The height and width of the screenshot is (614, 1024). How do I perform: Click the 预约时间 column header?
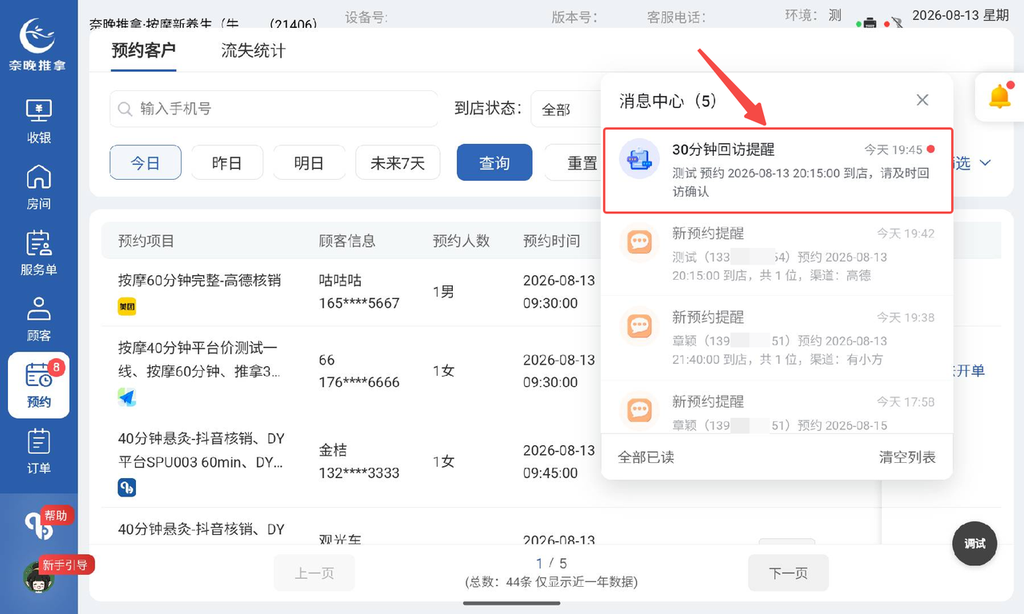551,241
